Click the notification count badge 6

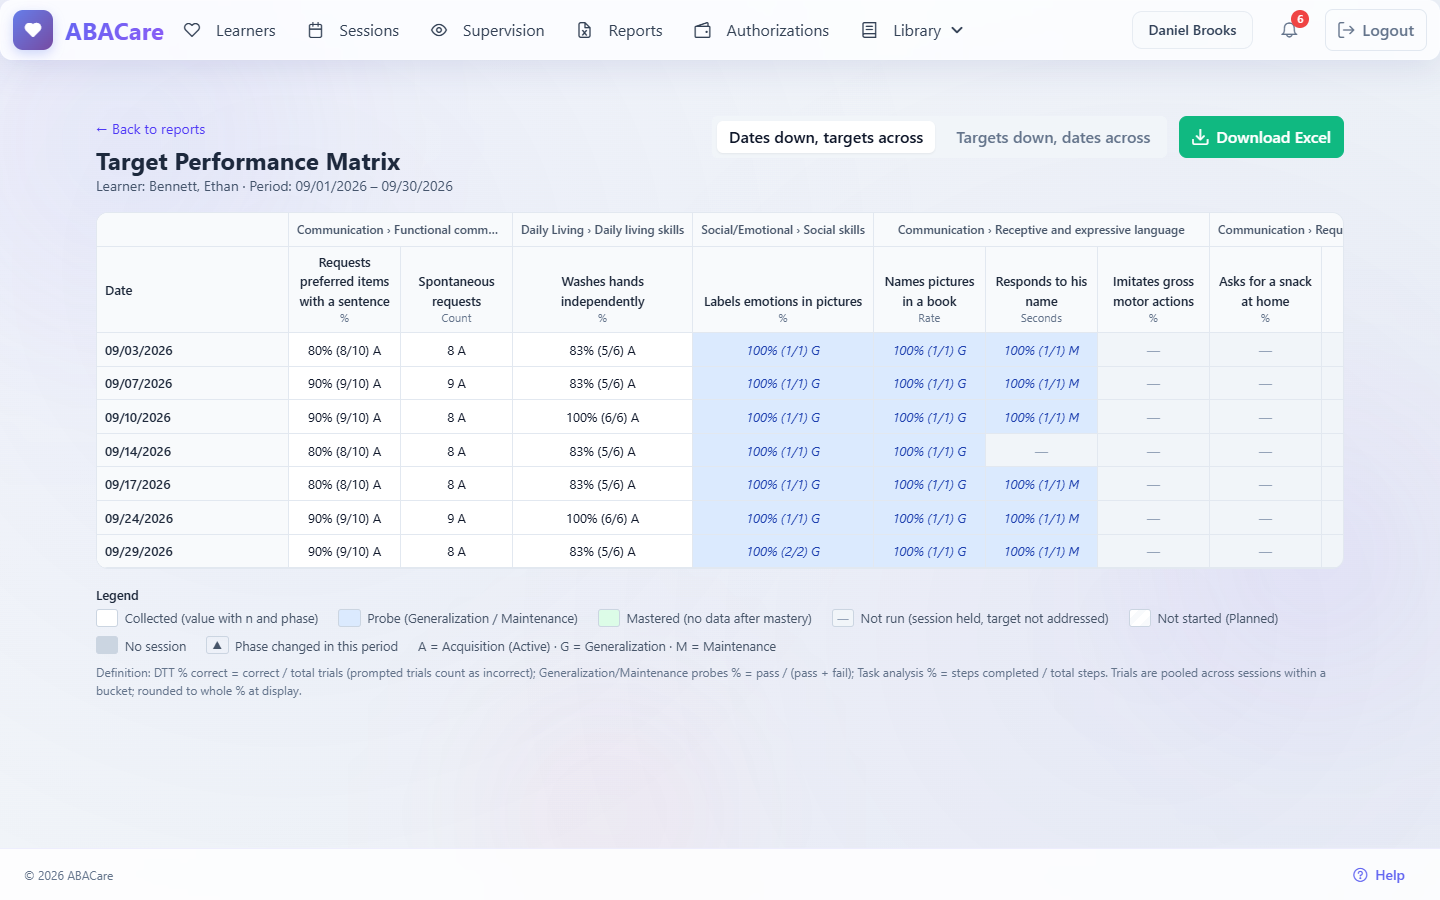(x=1300, y=19)
